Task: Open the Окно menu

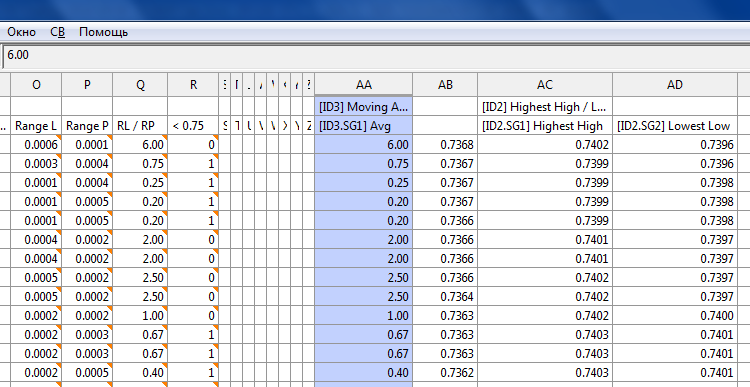Action: (22, 32)
